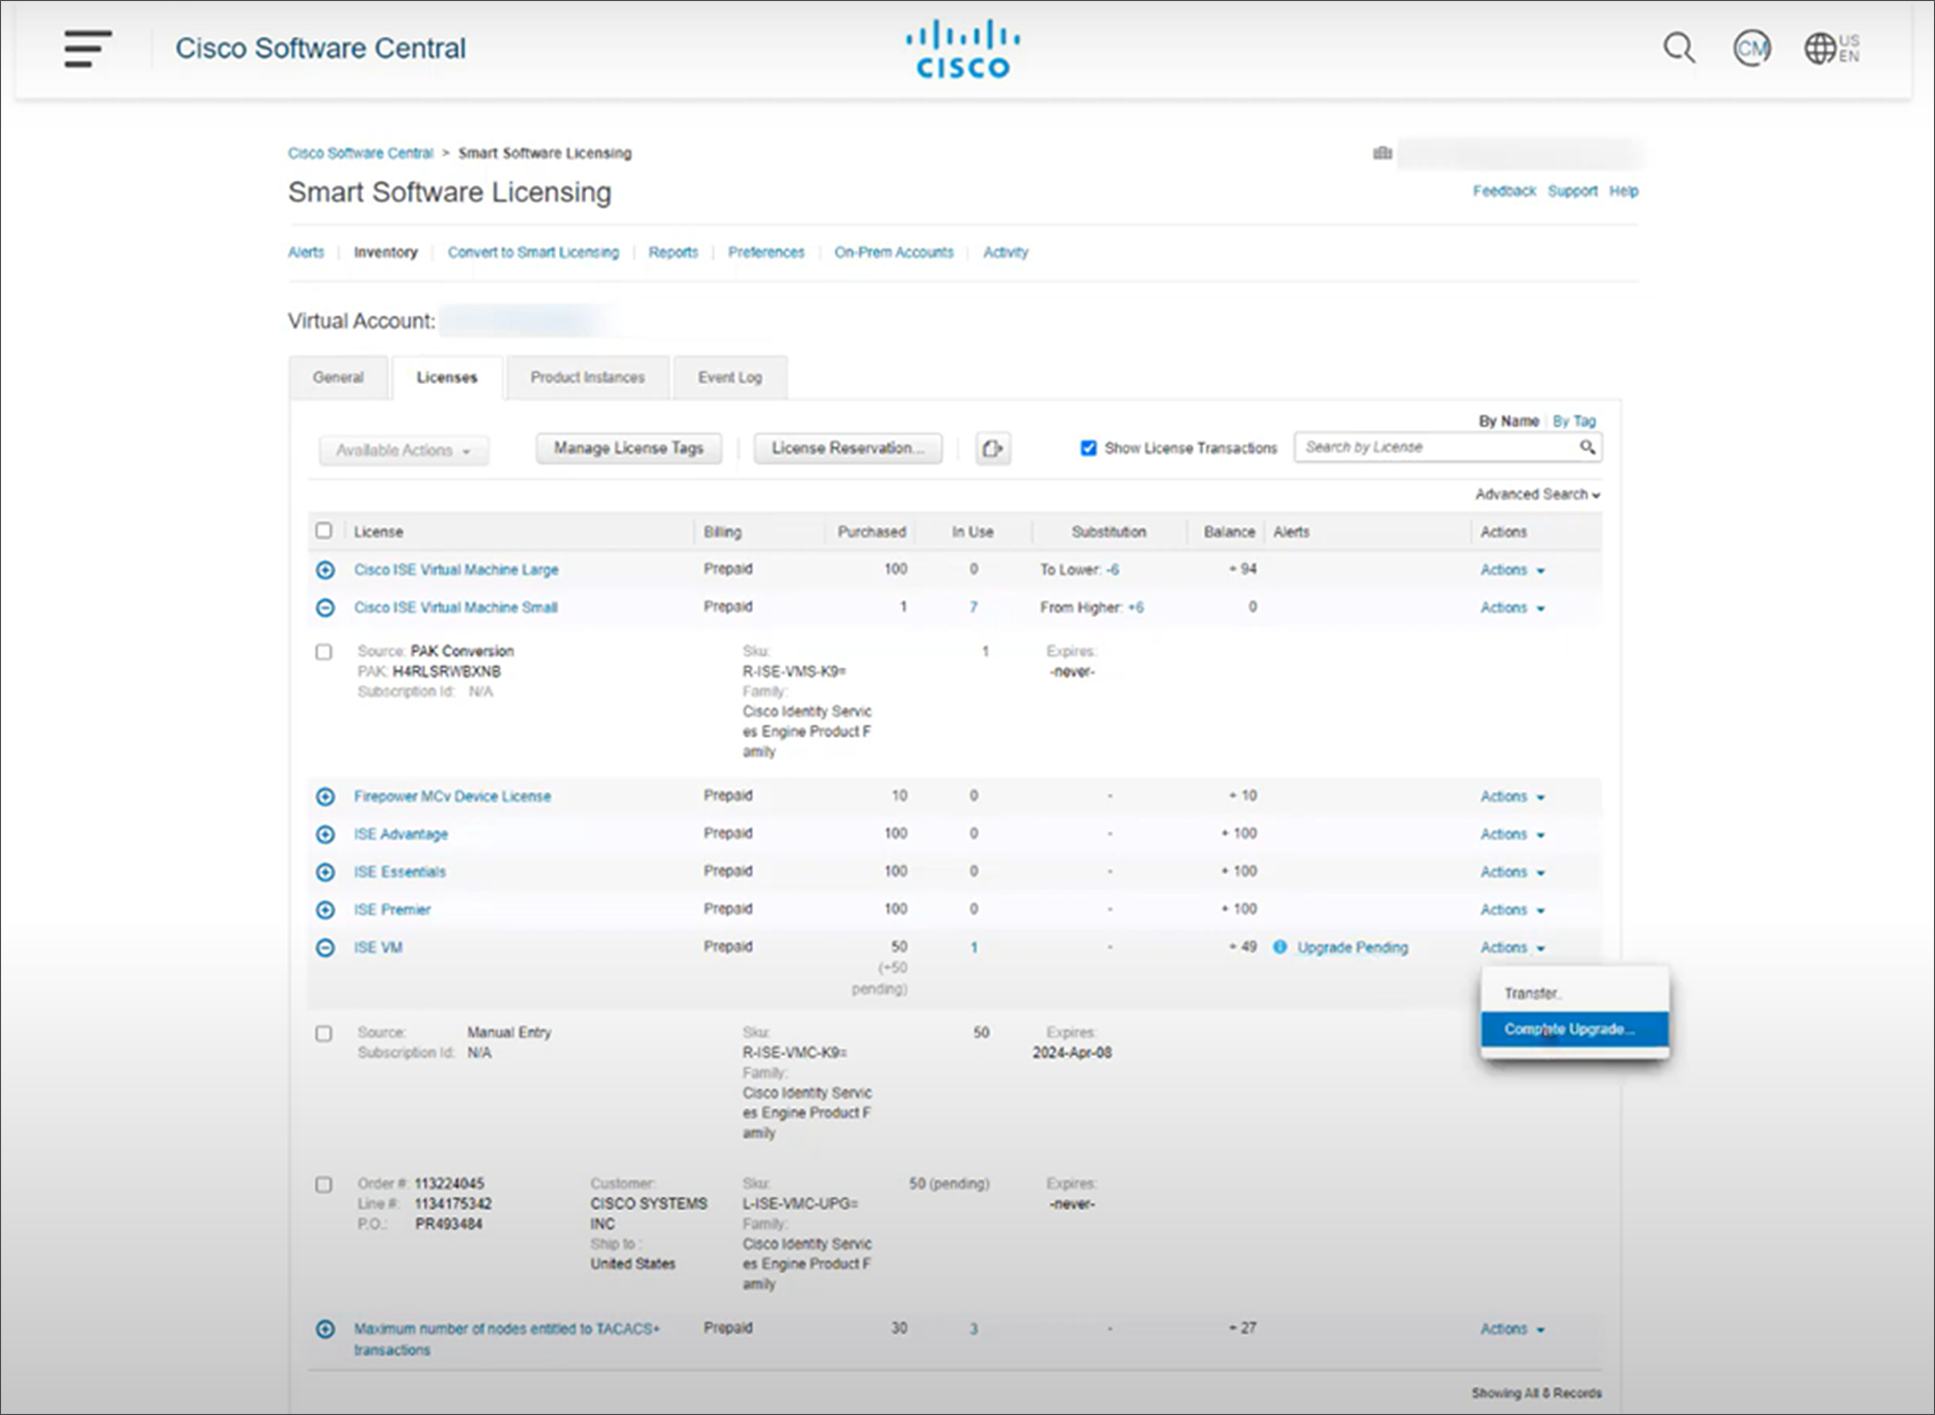Expand Advanced Search options
1935x1415 pixels.
click(1537, 493)
